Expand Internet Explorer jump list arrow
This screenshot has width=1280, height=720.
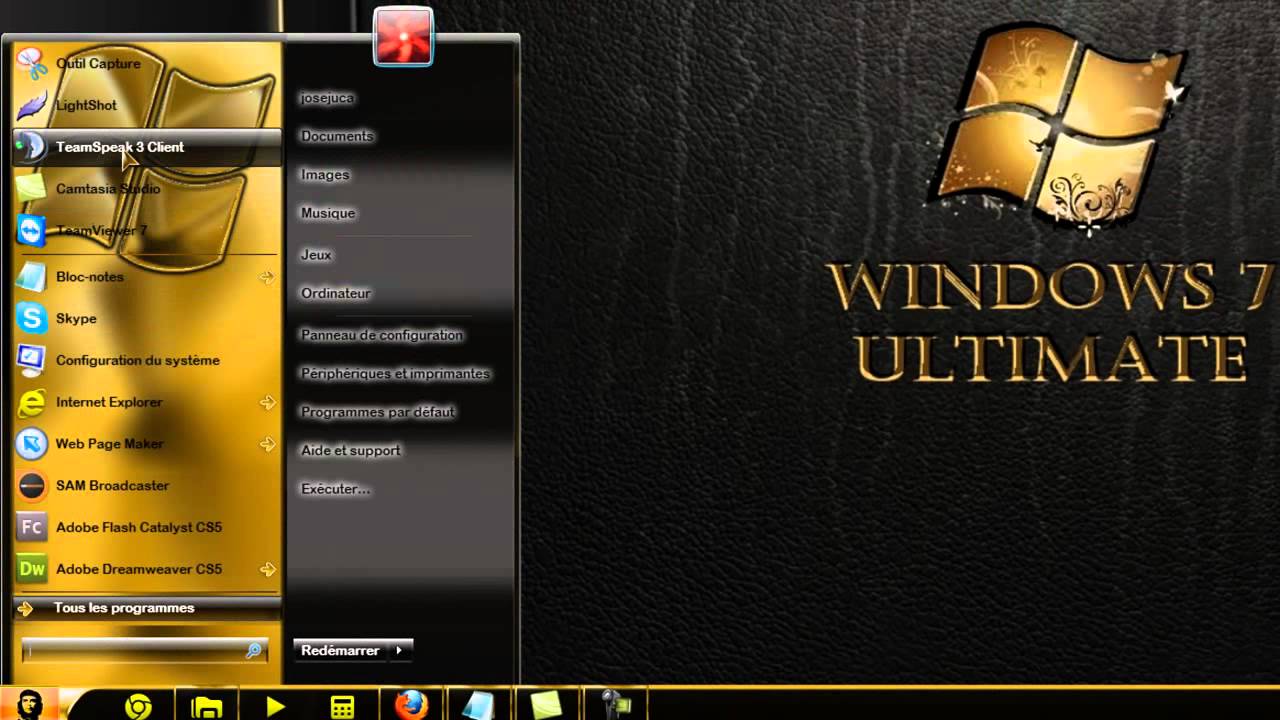267,402
